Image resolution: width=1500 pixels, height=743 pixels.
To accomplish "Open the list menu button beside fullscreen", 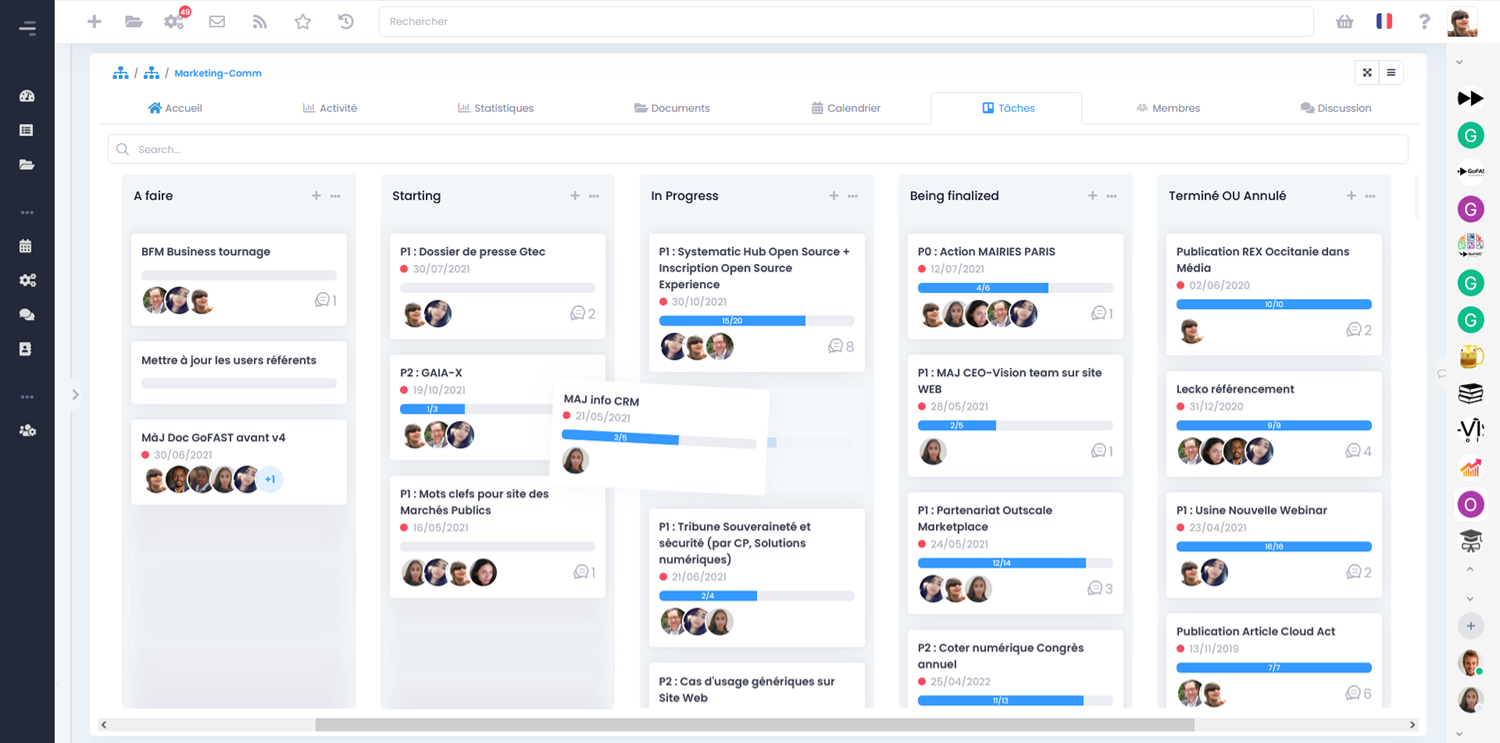I will click(x=1391, y=72).
